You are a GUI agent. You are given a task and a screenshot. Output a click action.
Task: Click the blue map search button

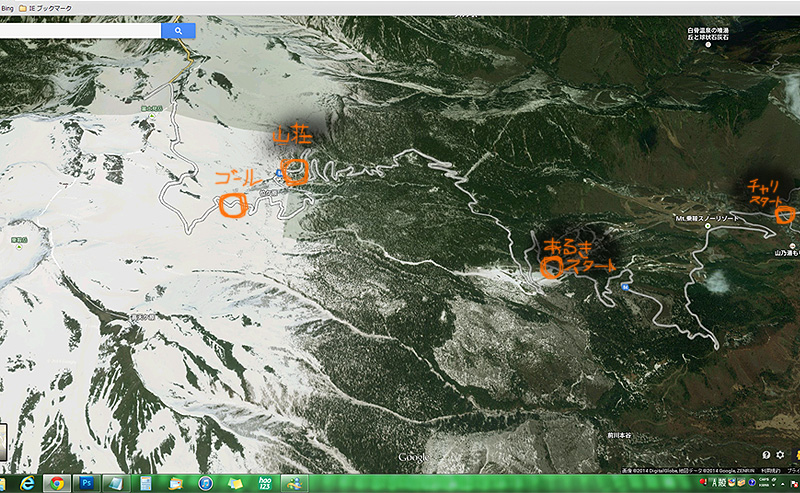click(178, 31)
